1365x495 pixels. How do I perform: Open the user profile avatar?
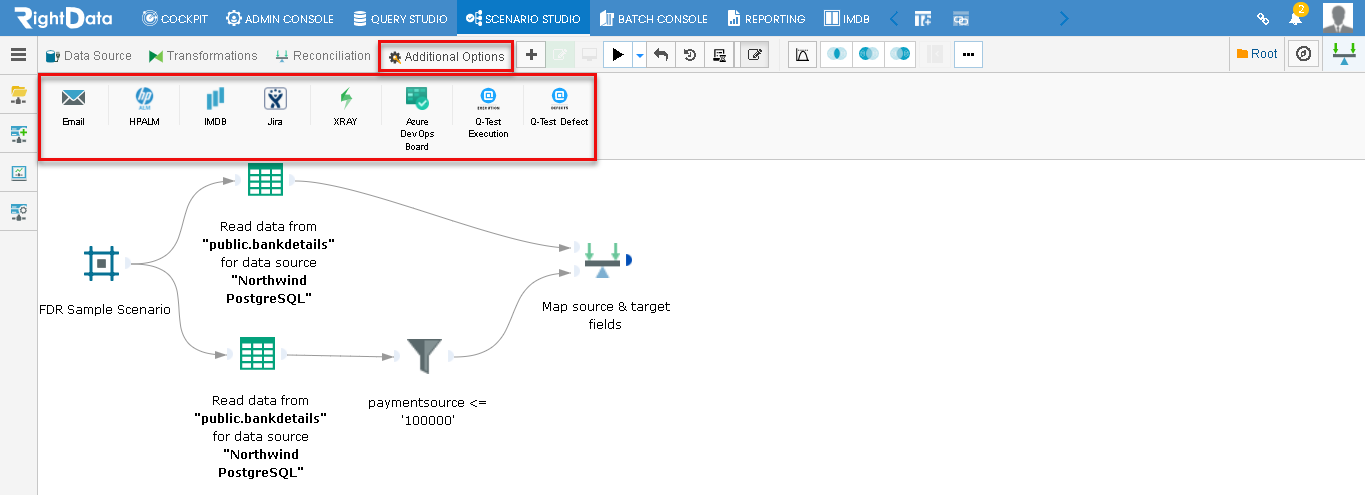pyautogui.click(x=1338, y=18)
